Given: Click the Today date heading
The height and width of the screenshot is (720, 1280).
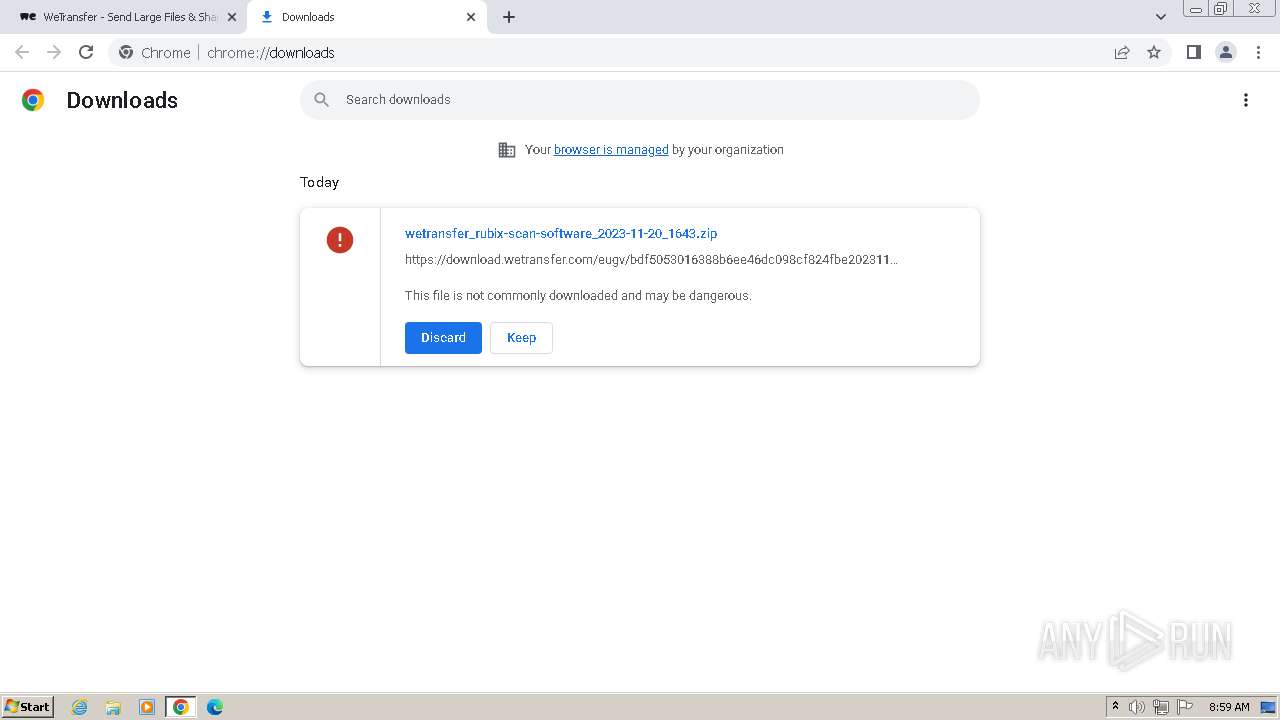Looking at the screenshot, I should [x=320, y=182].
